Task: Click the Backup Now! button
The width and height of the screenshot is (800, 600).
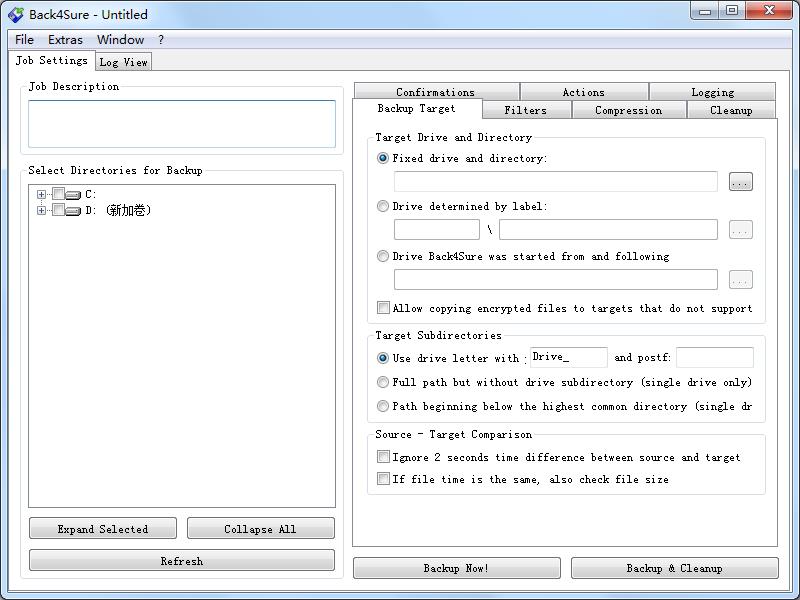Action: tap(456, 568)
